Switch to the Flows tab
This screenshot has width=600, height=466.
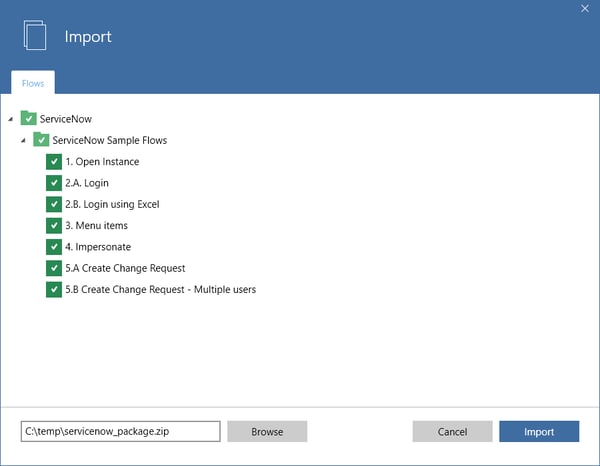click(x=33, y=83)
